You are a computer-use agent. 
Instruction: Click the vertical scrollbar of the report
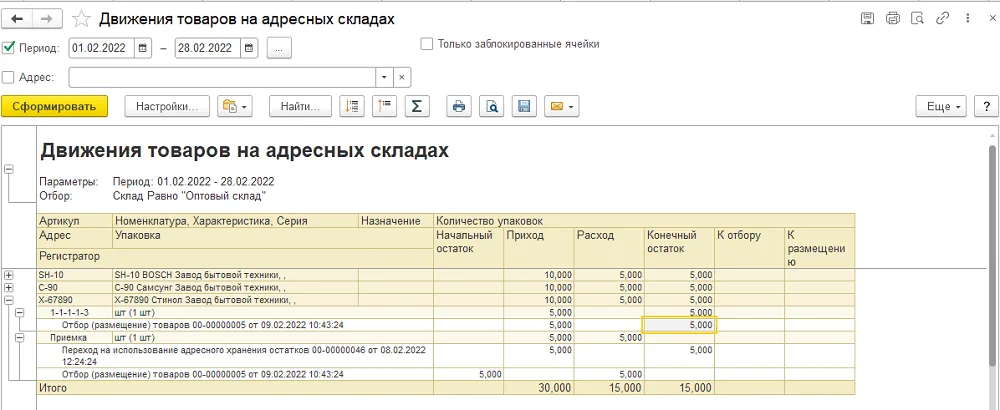(992, 255)
